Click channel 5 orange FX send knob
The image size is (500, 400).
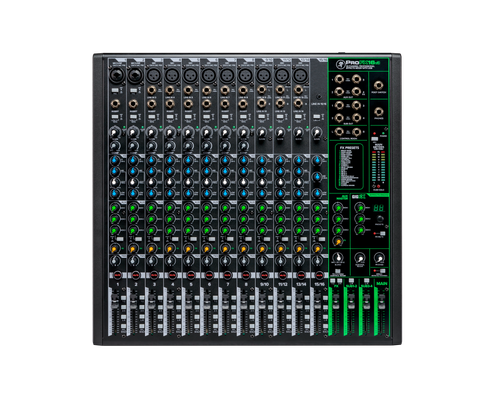coord(188,249)
